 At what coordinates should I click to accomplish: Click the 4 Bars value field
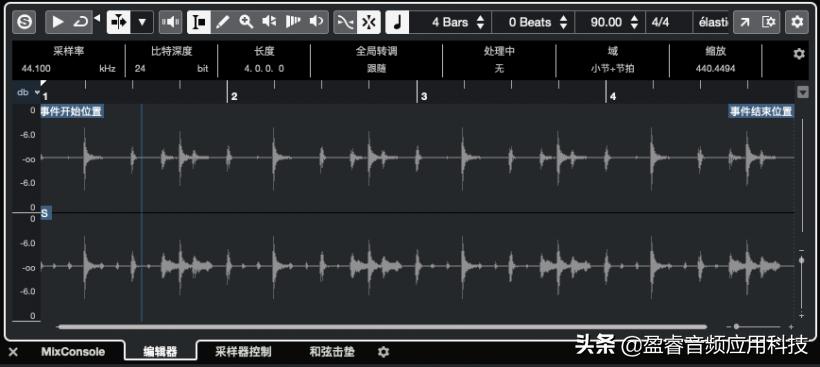click(x=450, y=22)
